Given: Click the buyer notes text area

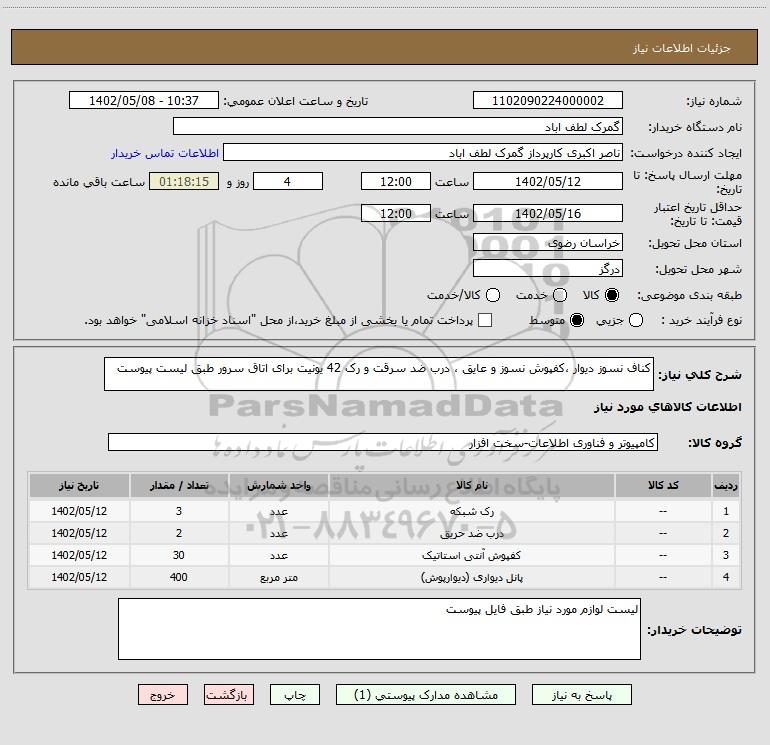Looking at the screenshot, I should (379, 629).
